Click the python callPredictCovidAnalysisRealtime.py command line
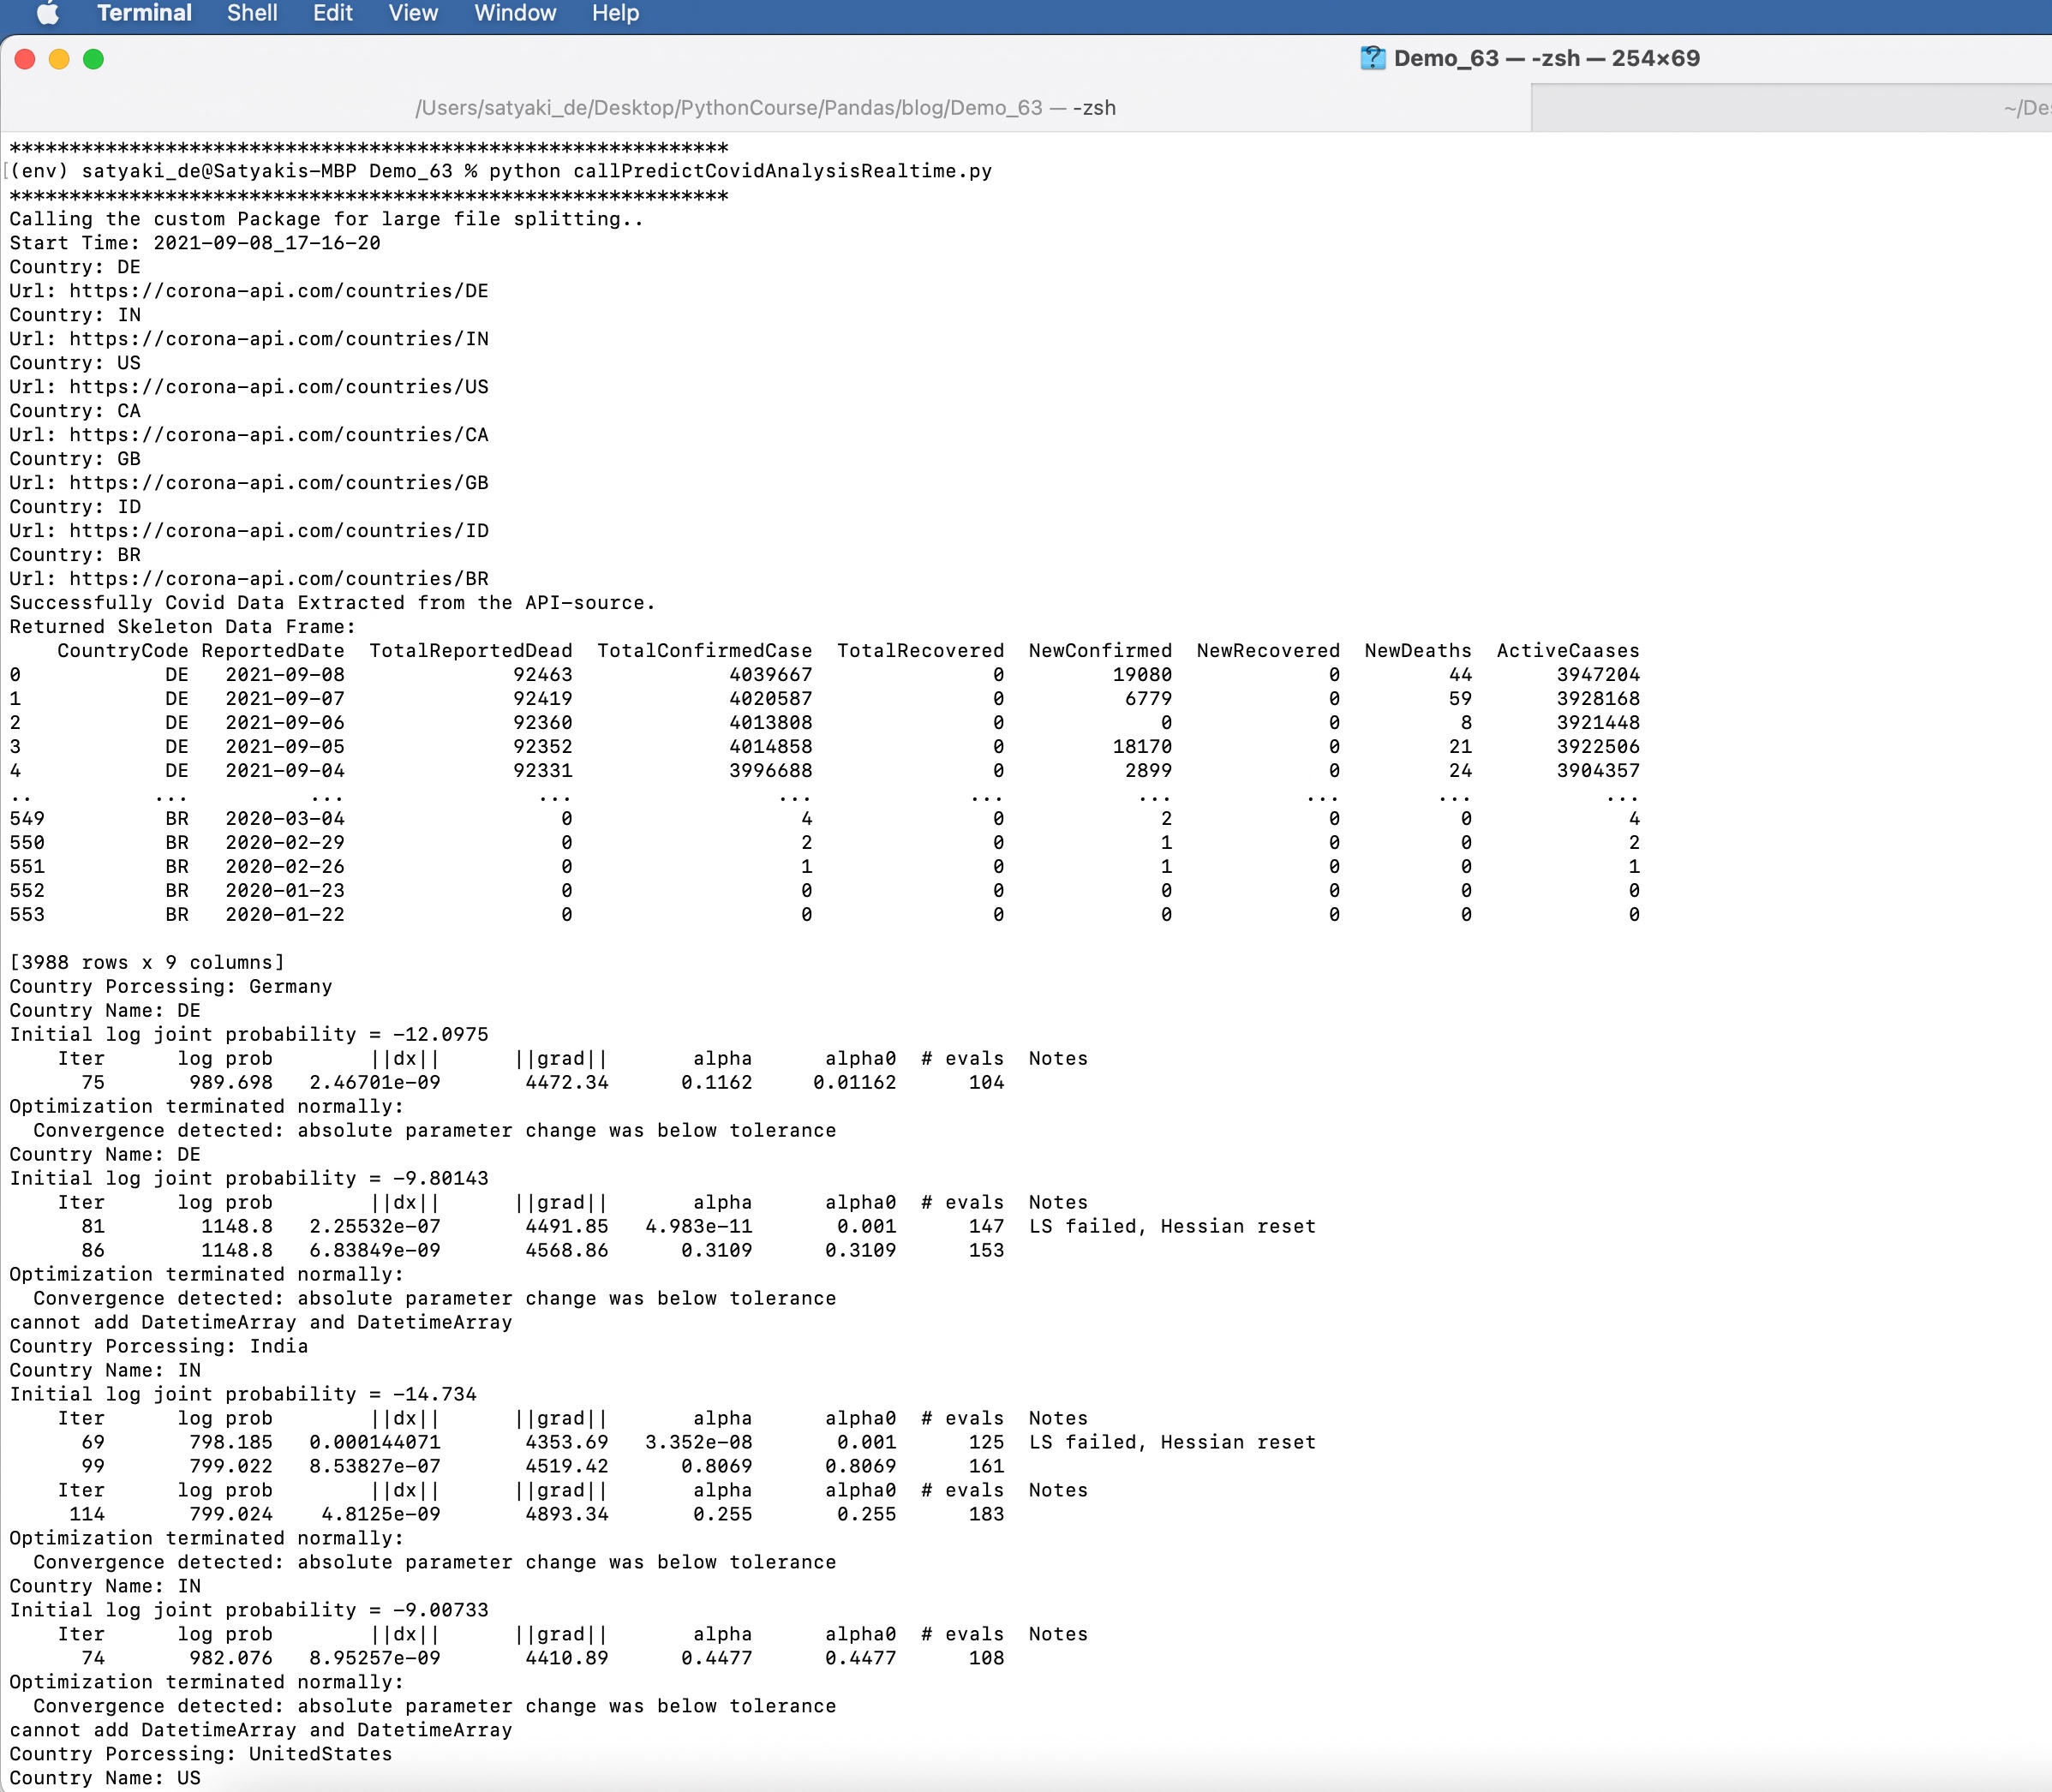 pyautogui.click(x=740, y=171)
